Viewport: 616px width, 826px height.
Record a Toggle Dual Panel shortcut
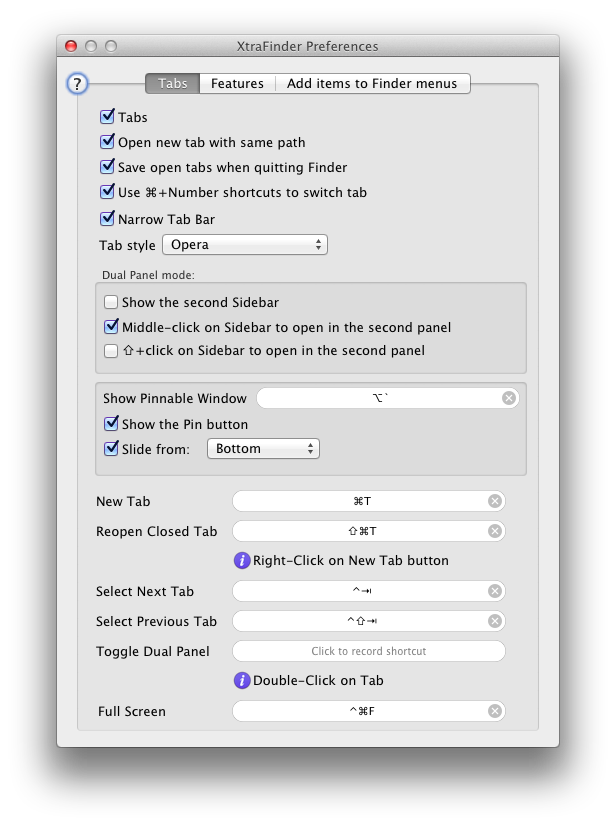pyautogui.click(x=368, y=651)
